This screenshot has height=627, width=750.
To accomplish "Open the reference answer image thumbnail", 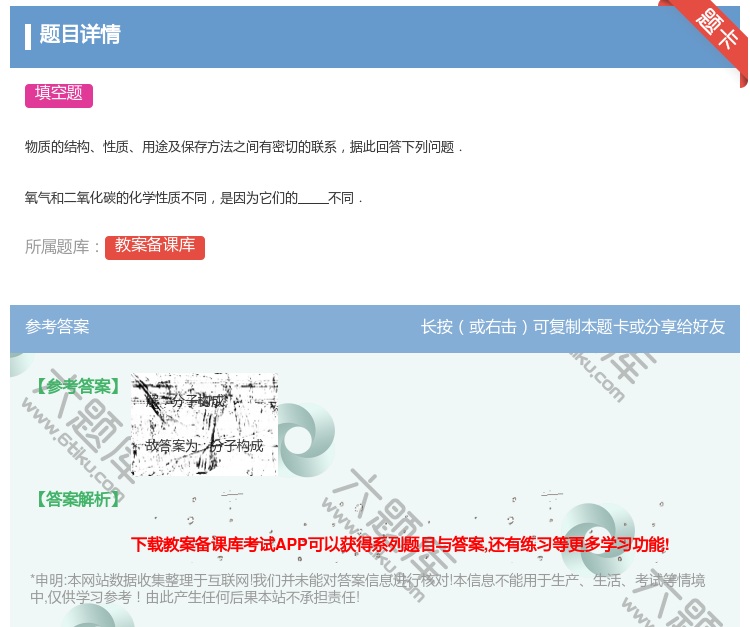I will [204, 424].
